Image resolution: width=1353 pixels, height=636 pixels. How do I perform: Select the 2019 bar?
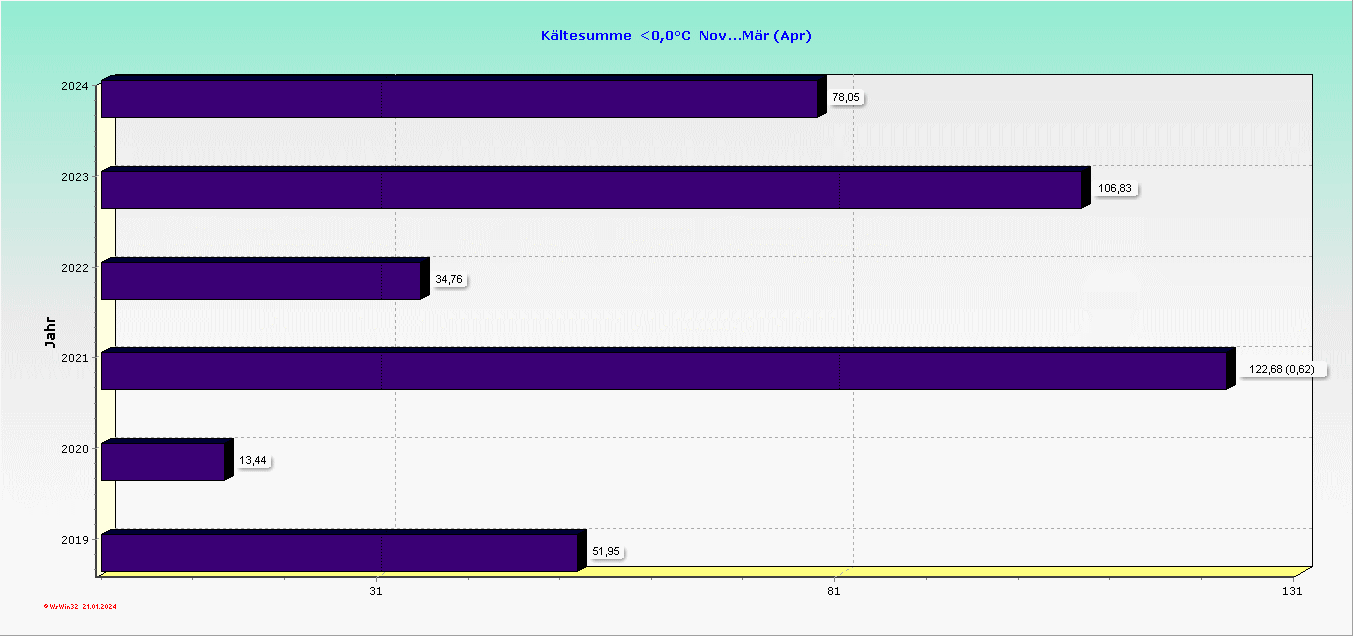(339, 553)
